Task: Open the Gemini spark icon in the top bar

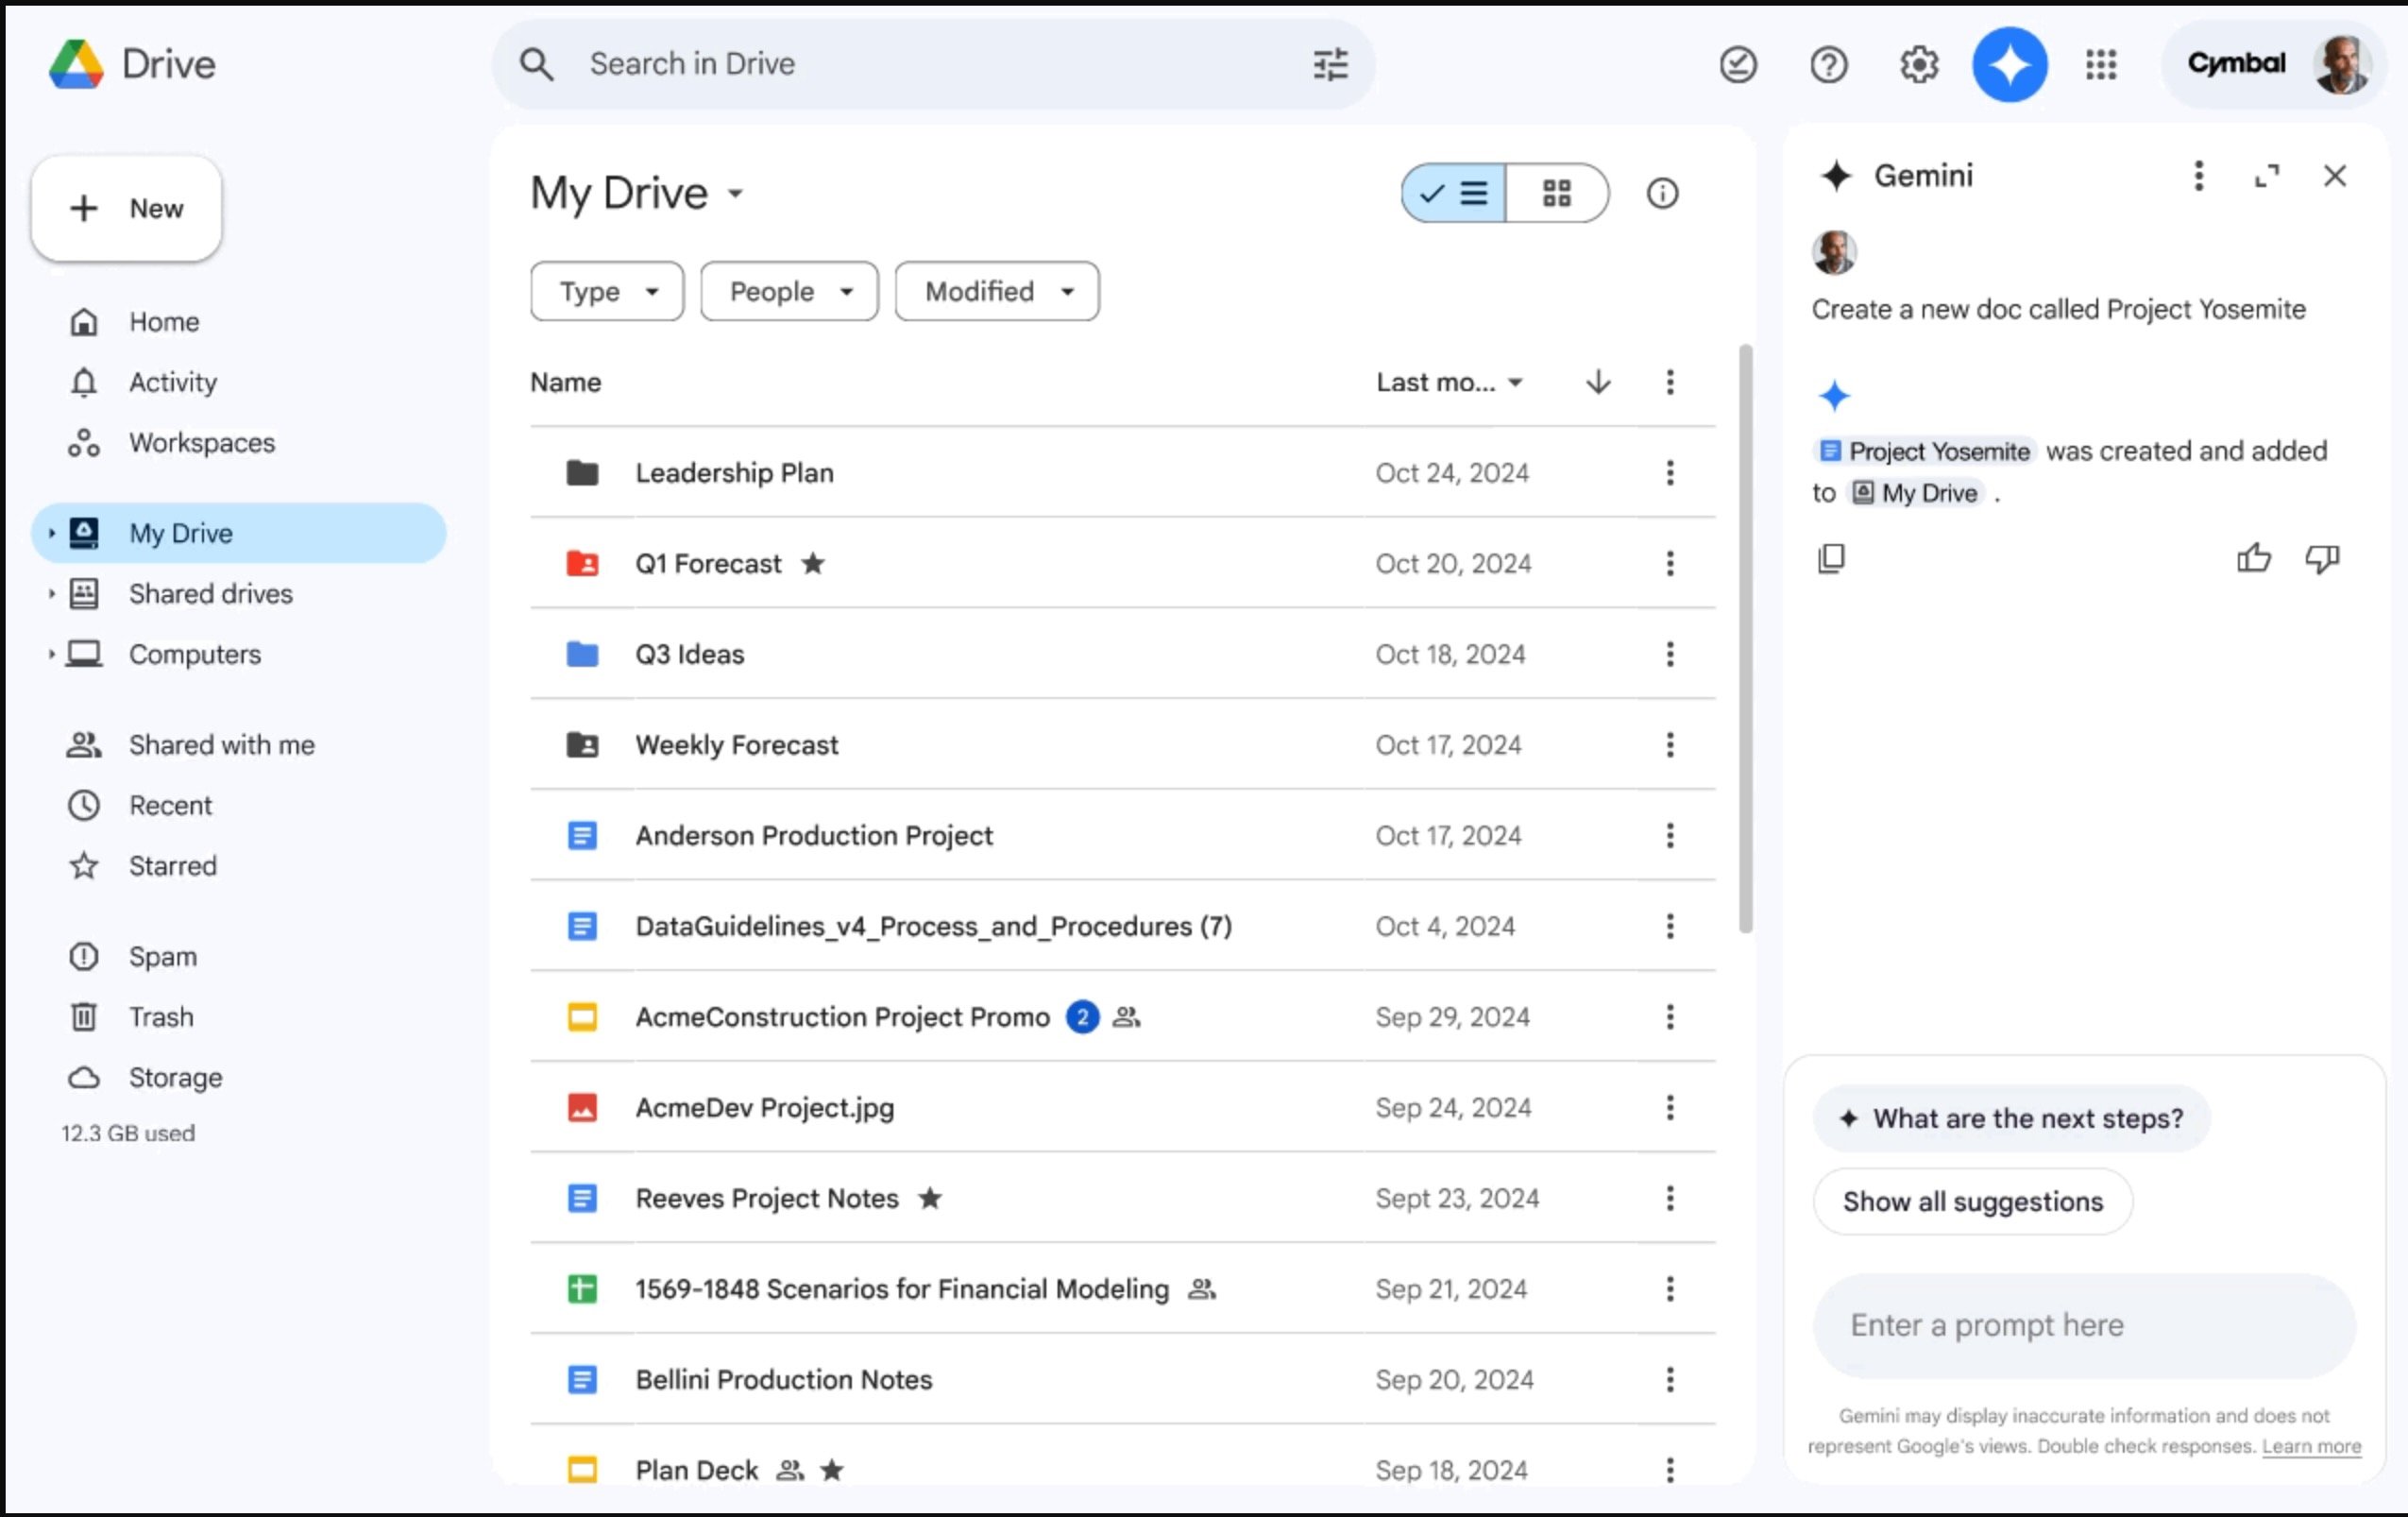Action: coord(2009,64)
